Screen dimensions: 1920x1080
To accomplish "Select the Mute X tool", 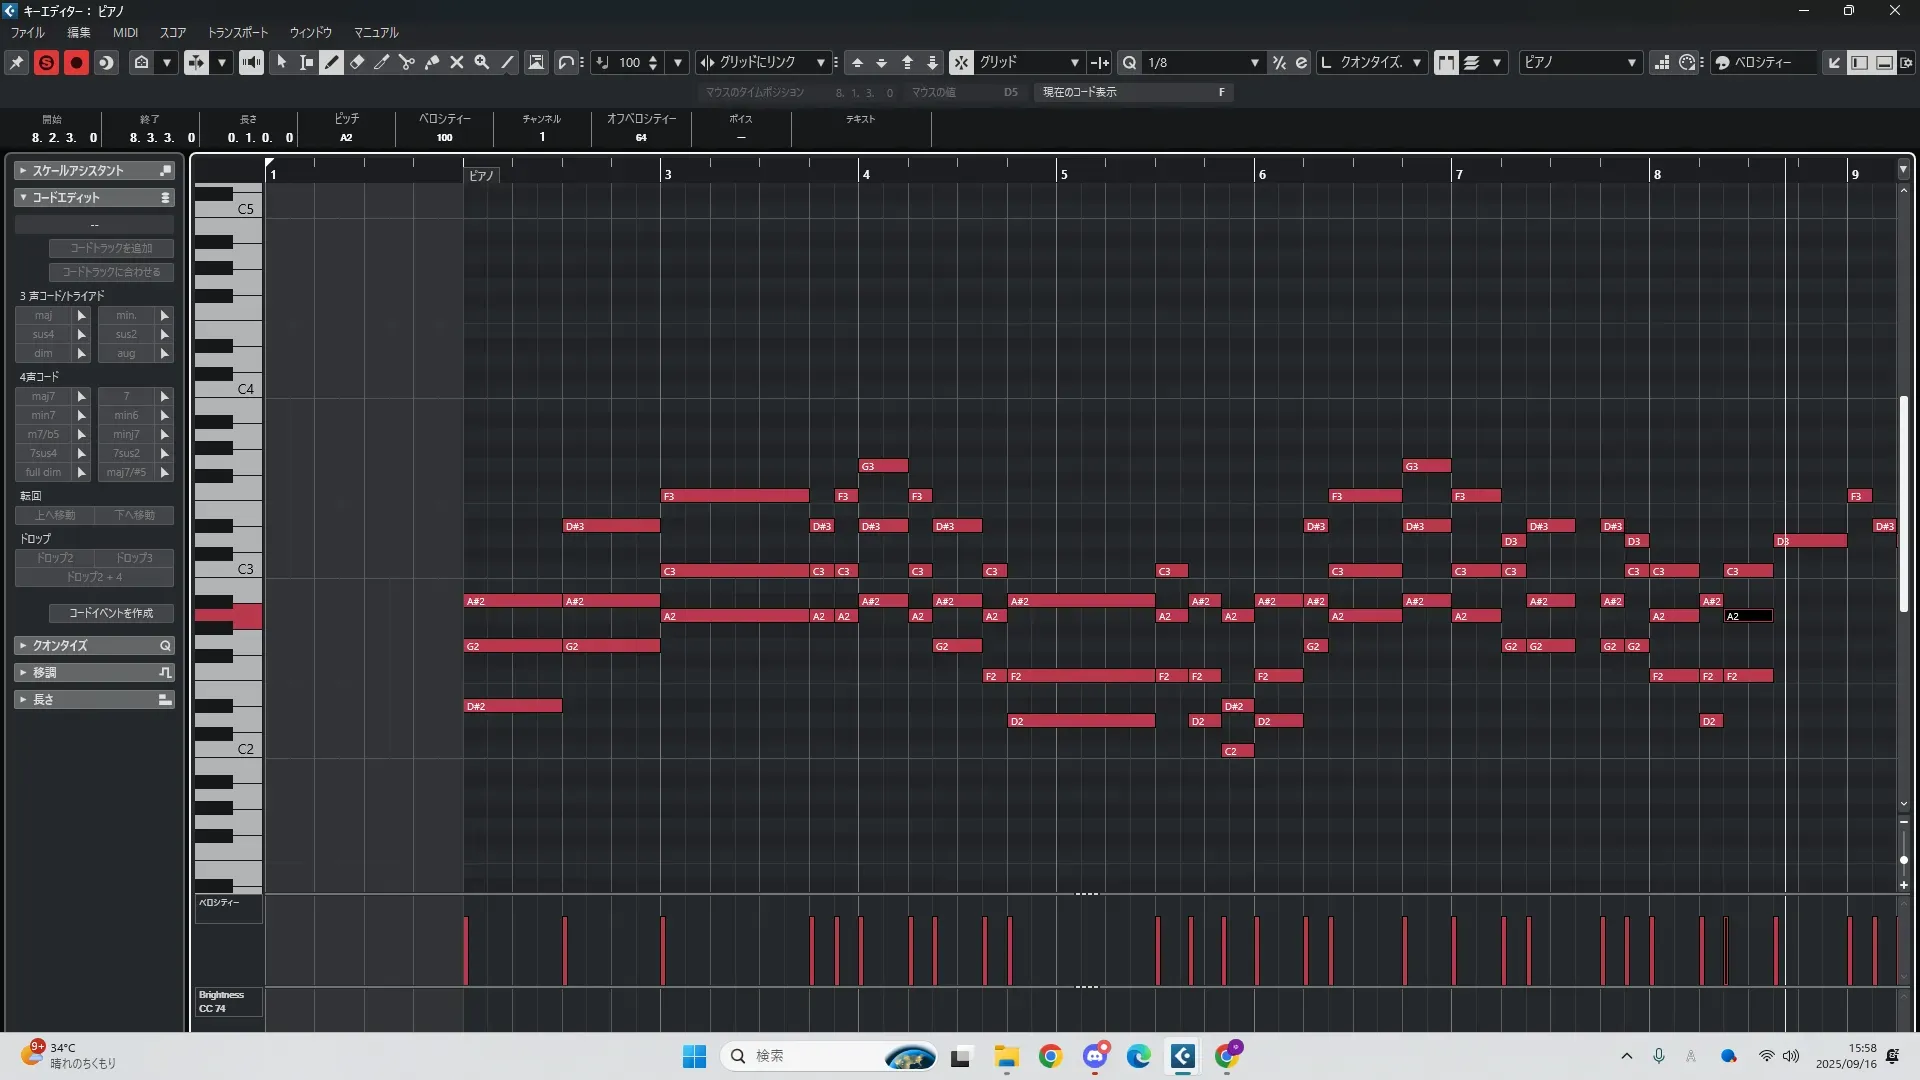I will pyautogui.click(x=457, y=62).
